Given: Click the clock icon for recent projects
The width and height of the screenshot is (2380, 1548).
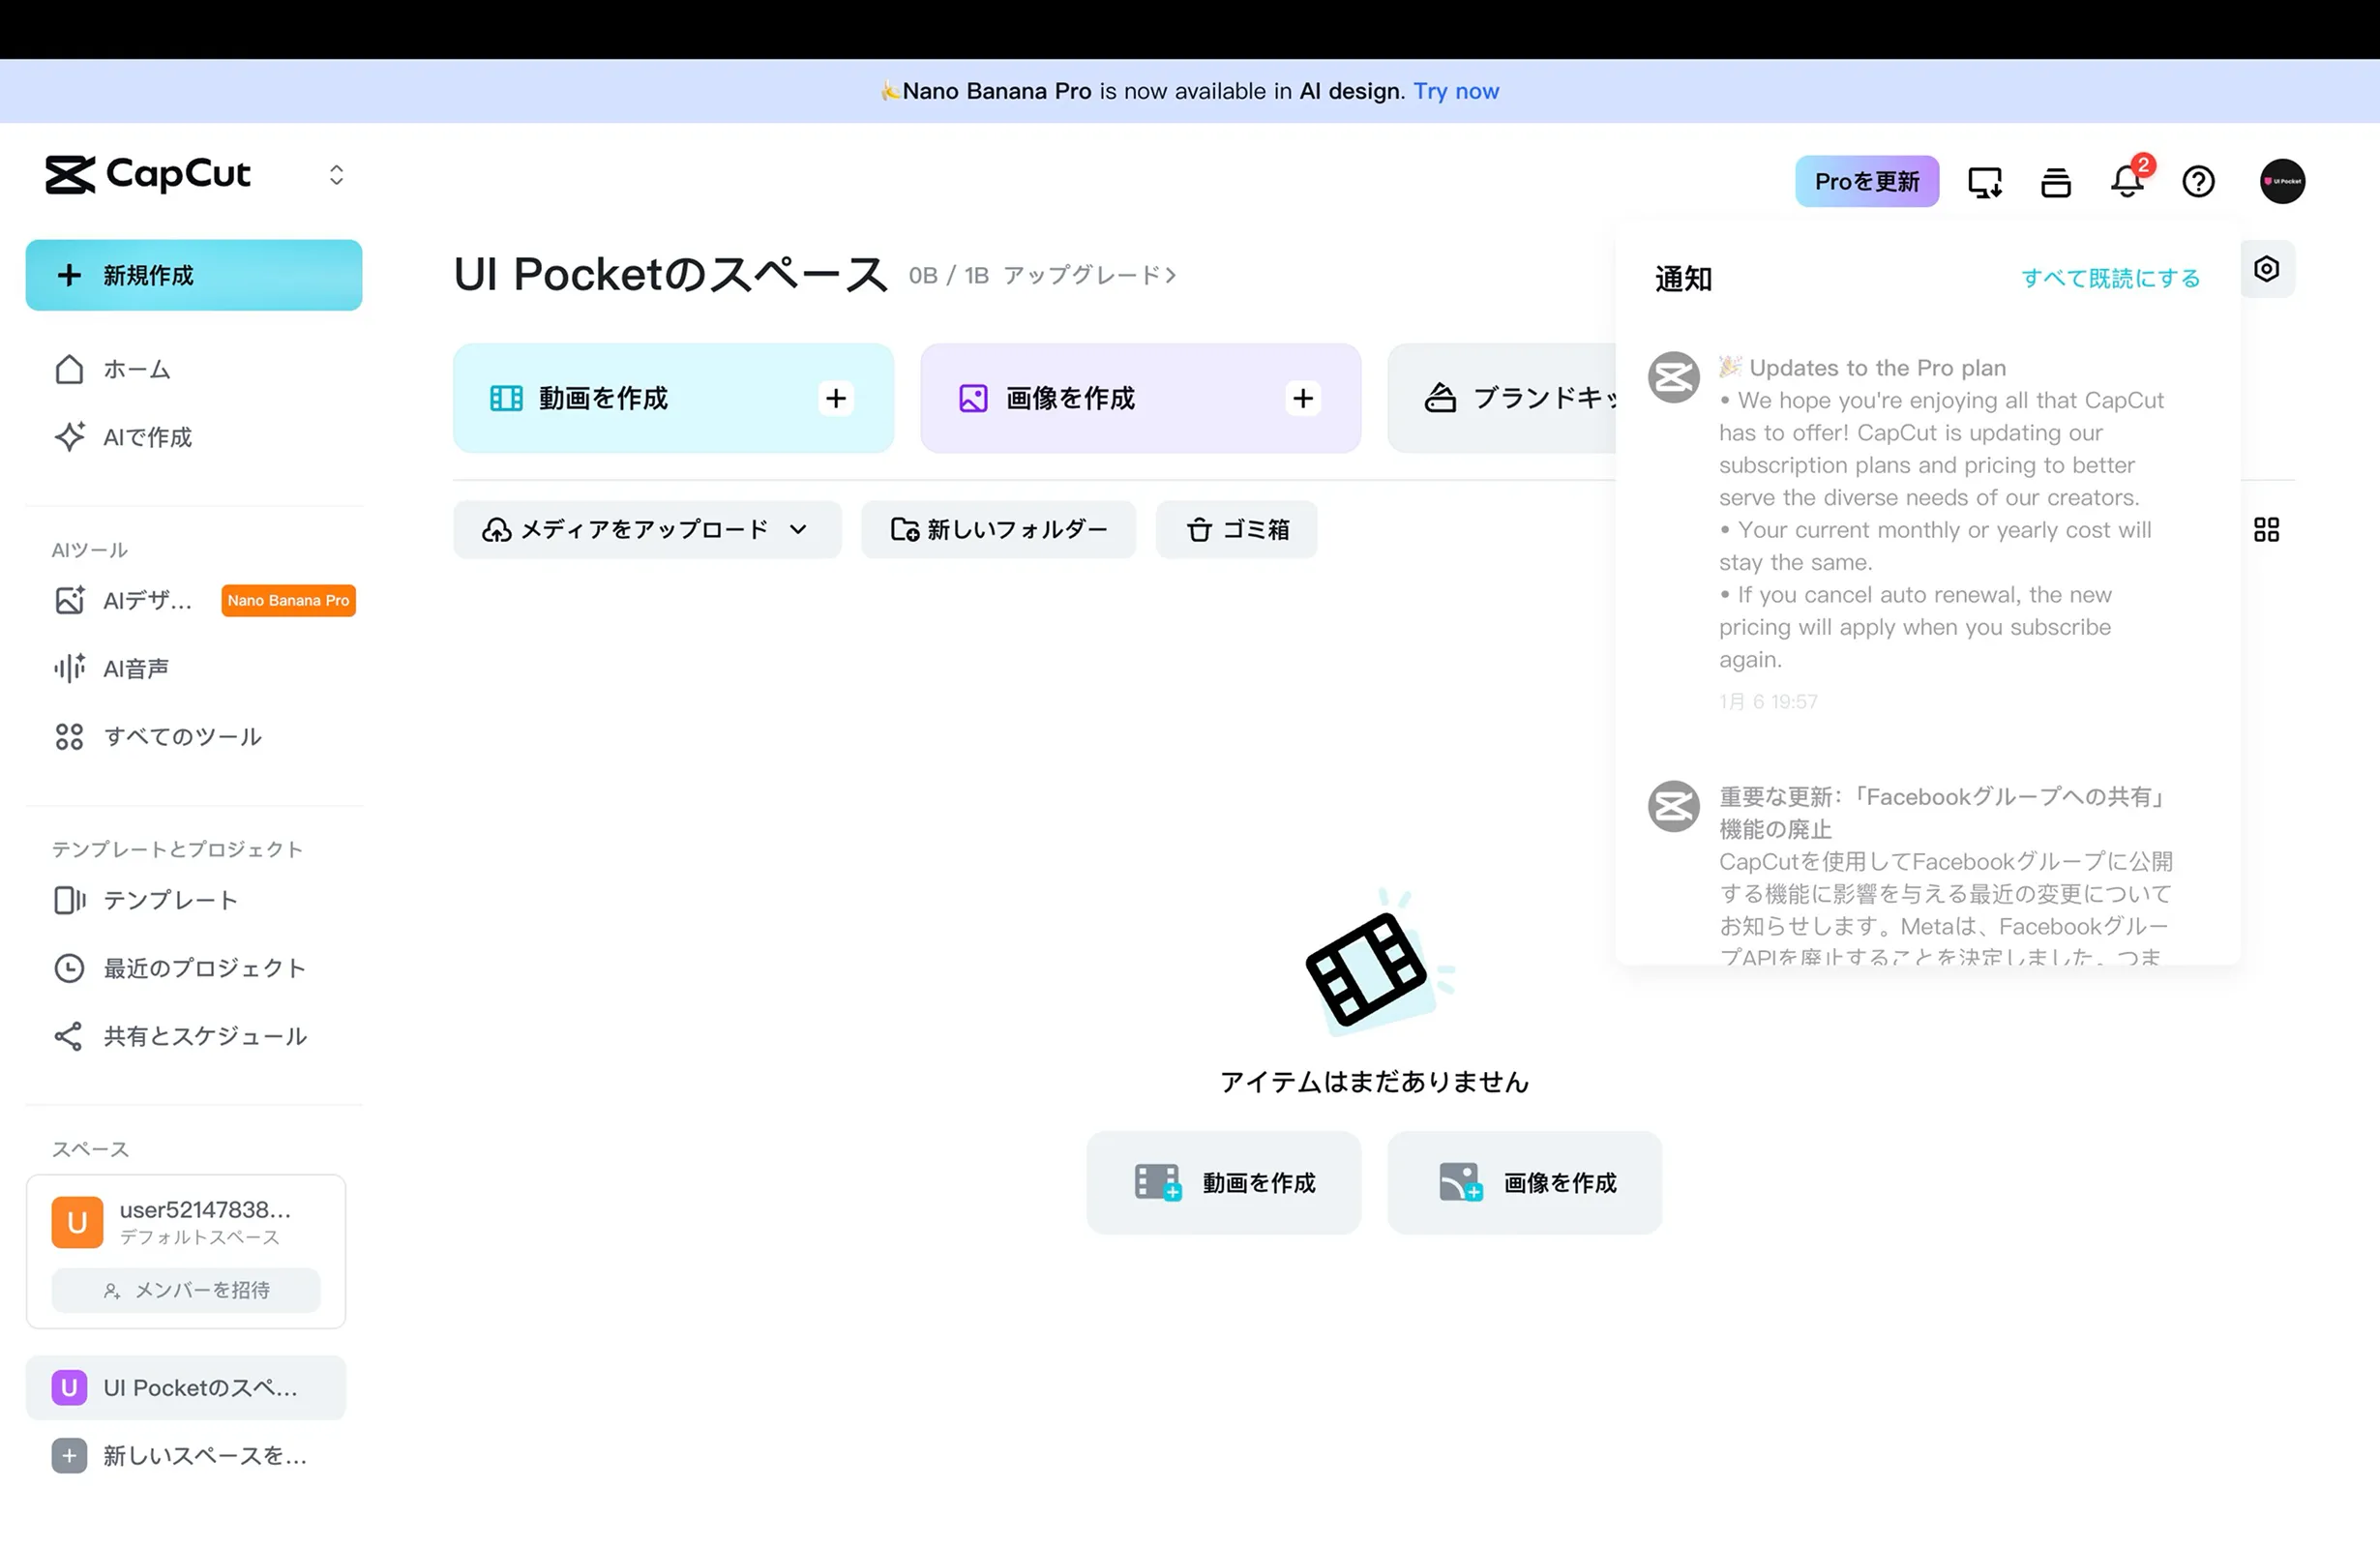Looking at the screenshot, I should coord(69,968).
